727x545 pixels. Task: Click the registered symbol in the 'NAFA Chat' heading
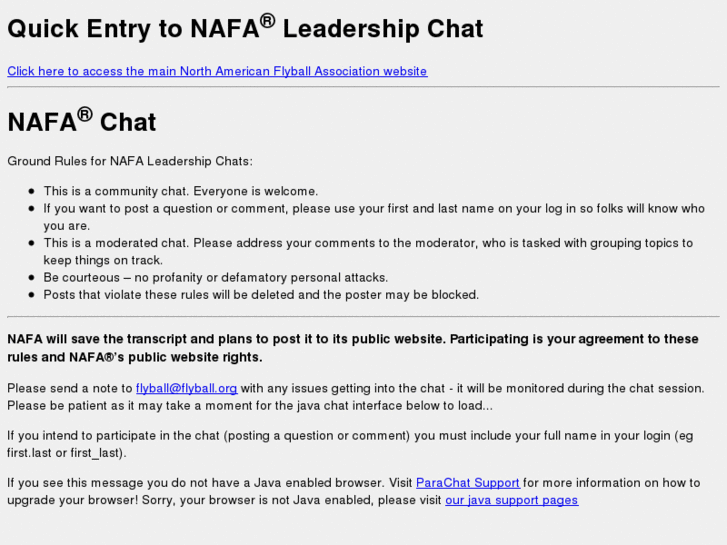click(x=85, y=113)
